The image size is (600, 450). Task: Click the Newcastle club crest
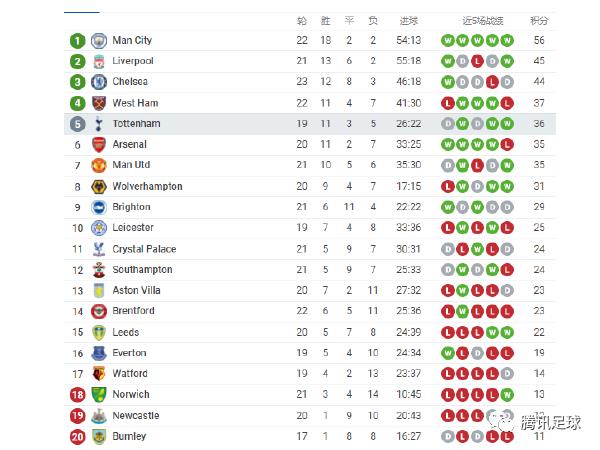point(98,416)
